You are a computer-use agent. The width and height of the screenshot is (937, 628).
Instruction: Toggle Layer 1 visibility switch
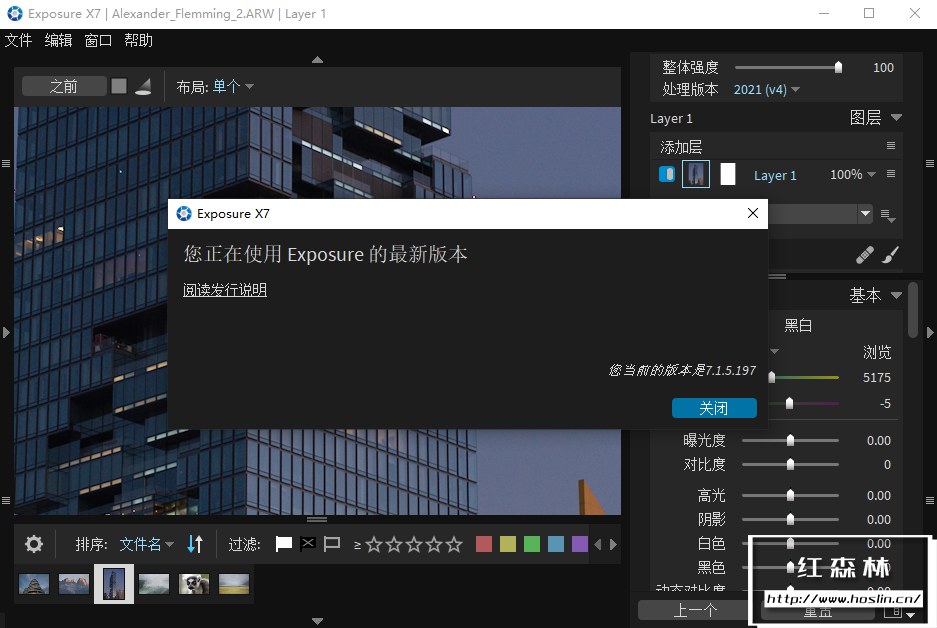click(667, 174)
